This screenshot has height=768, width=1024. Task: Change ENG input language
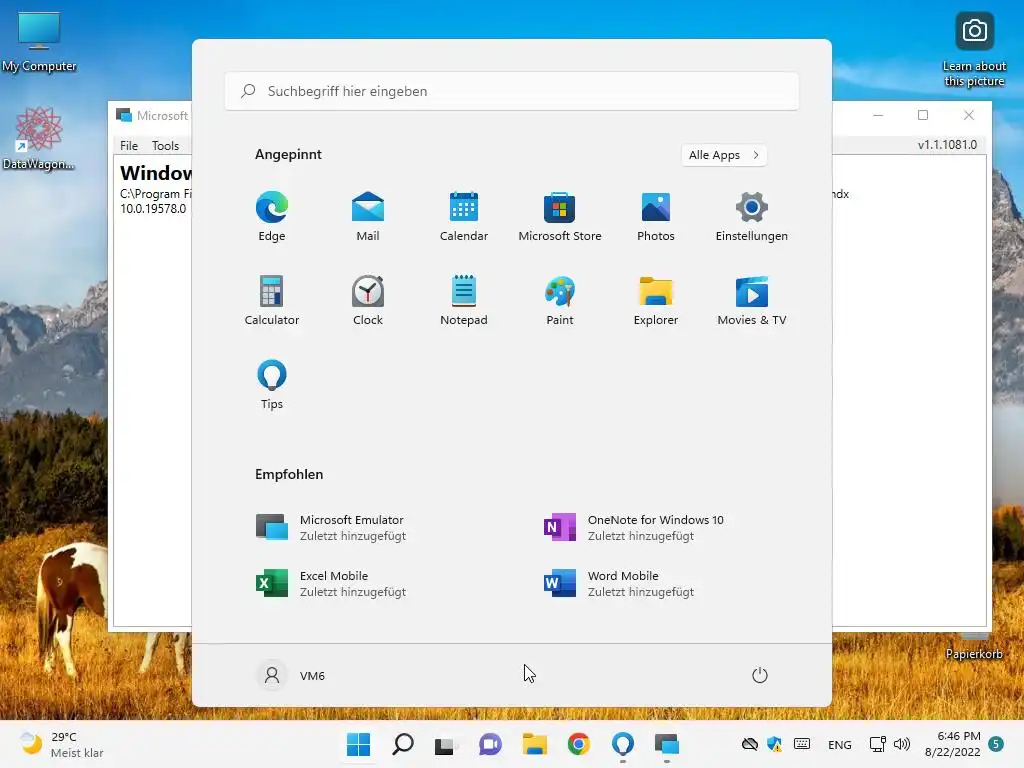840,744
